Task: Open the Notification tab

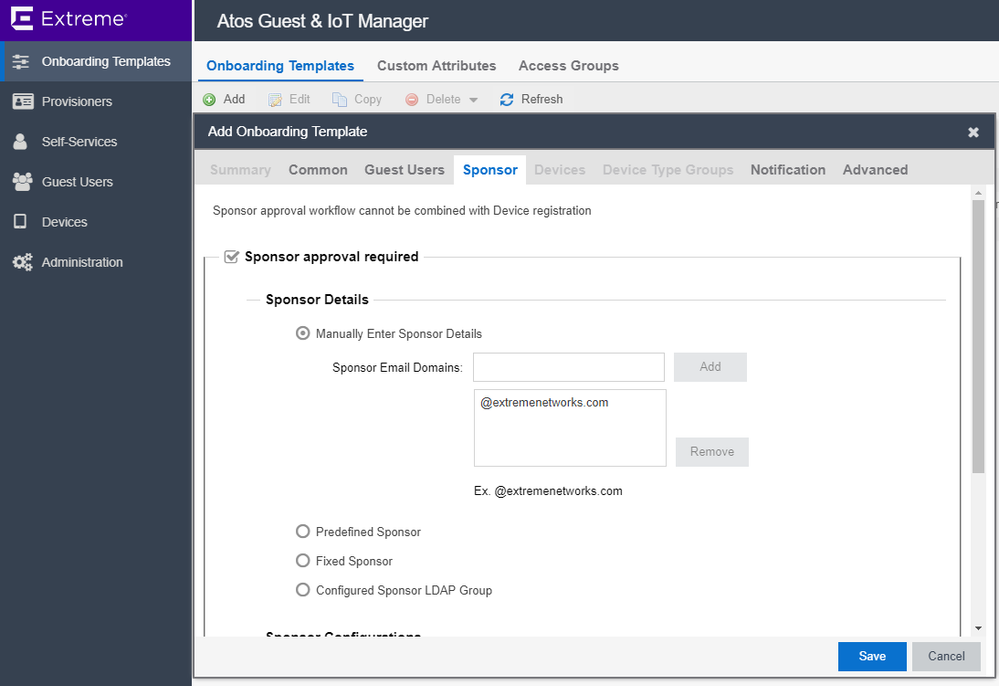Action: point(787,169)
